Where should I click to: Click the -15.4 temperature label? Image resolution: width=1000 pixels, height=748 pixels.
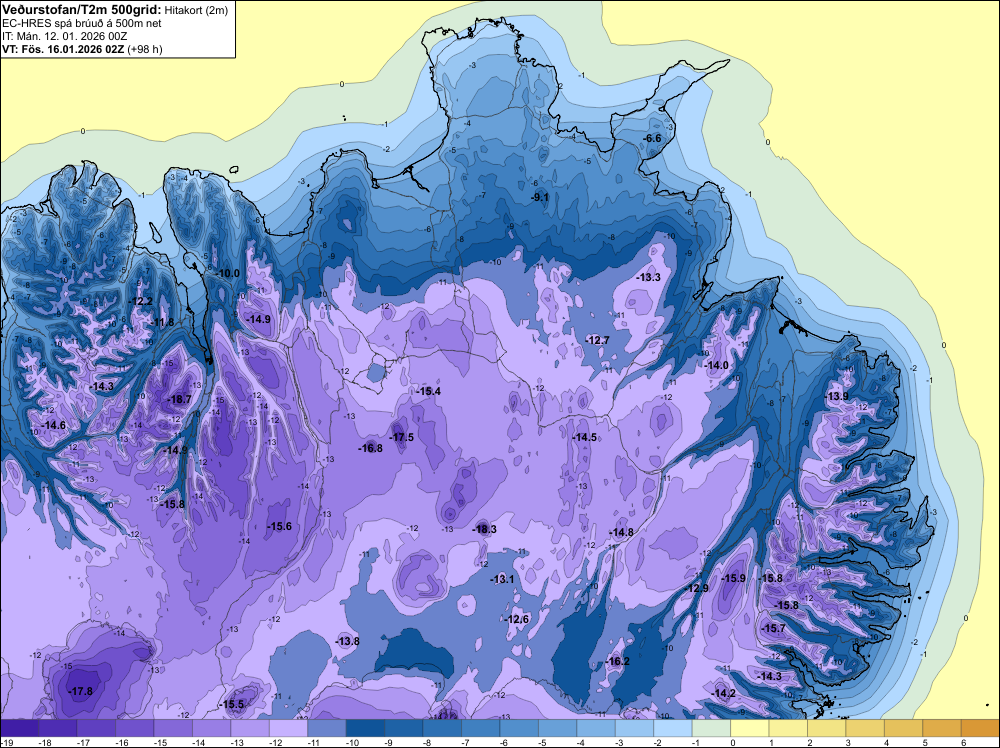coord(429,391)
